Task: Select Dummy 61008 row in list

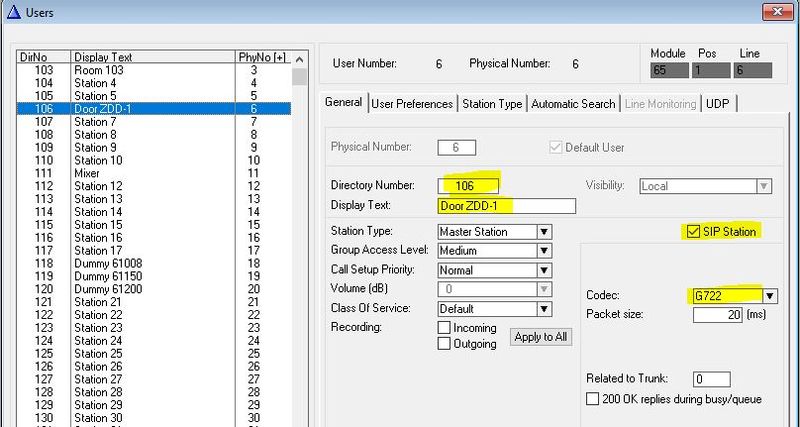Action: click(154, 263)
